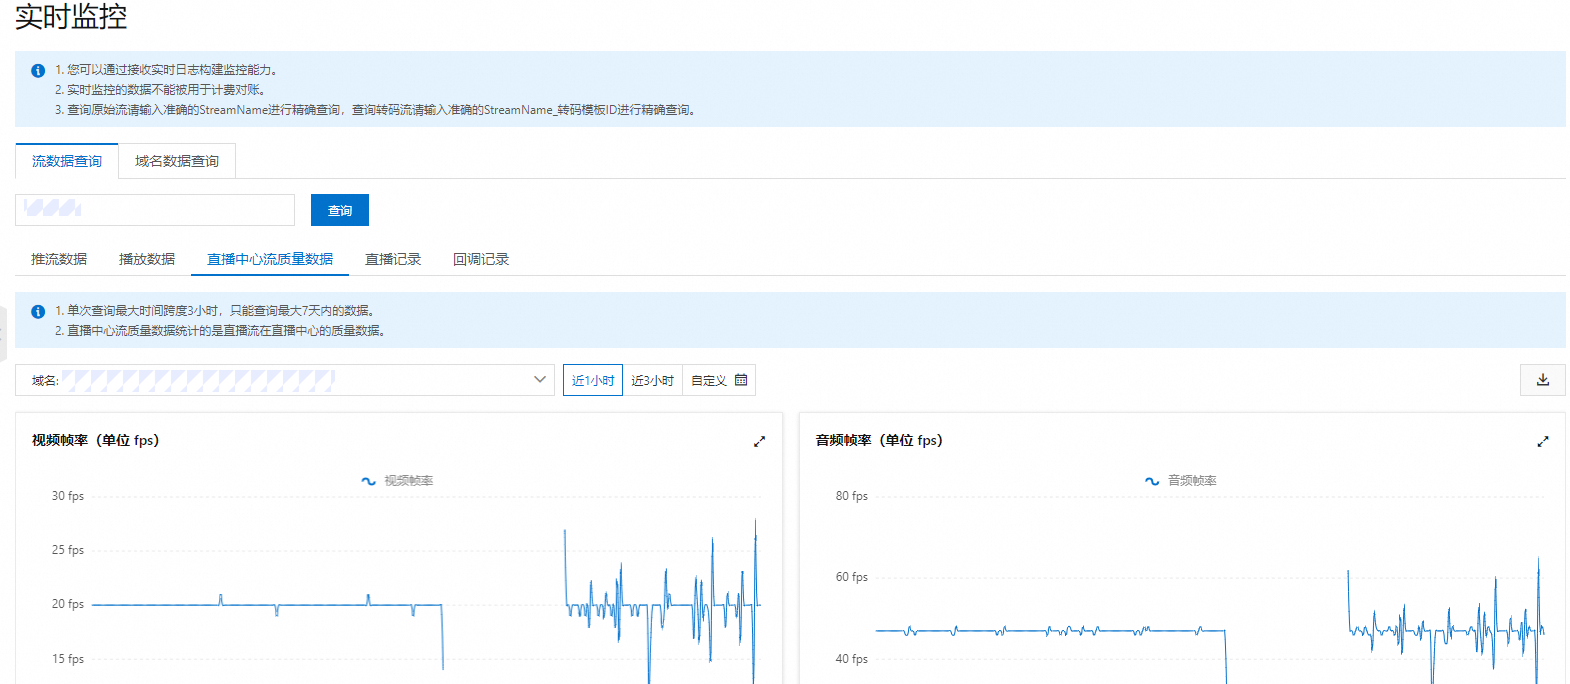The width and height of the screenshot is (1570, 684).
Task: Select the 直播中心流质量数据 tab
Action: (x=270, y=259)
